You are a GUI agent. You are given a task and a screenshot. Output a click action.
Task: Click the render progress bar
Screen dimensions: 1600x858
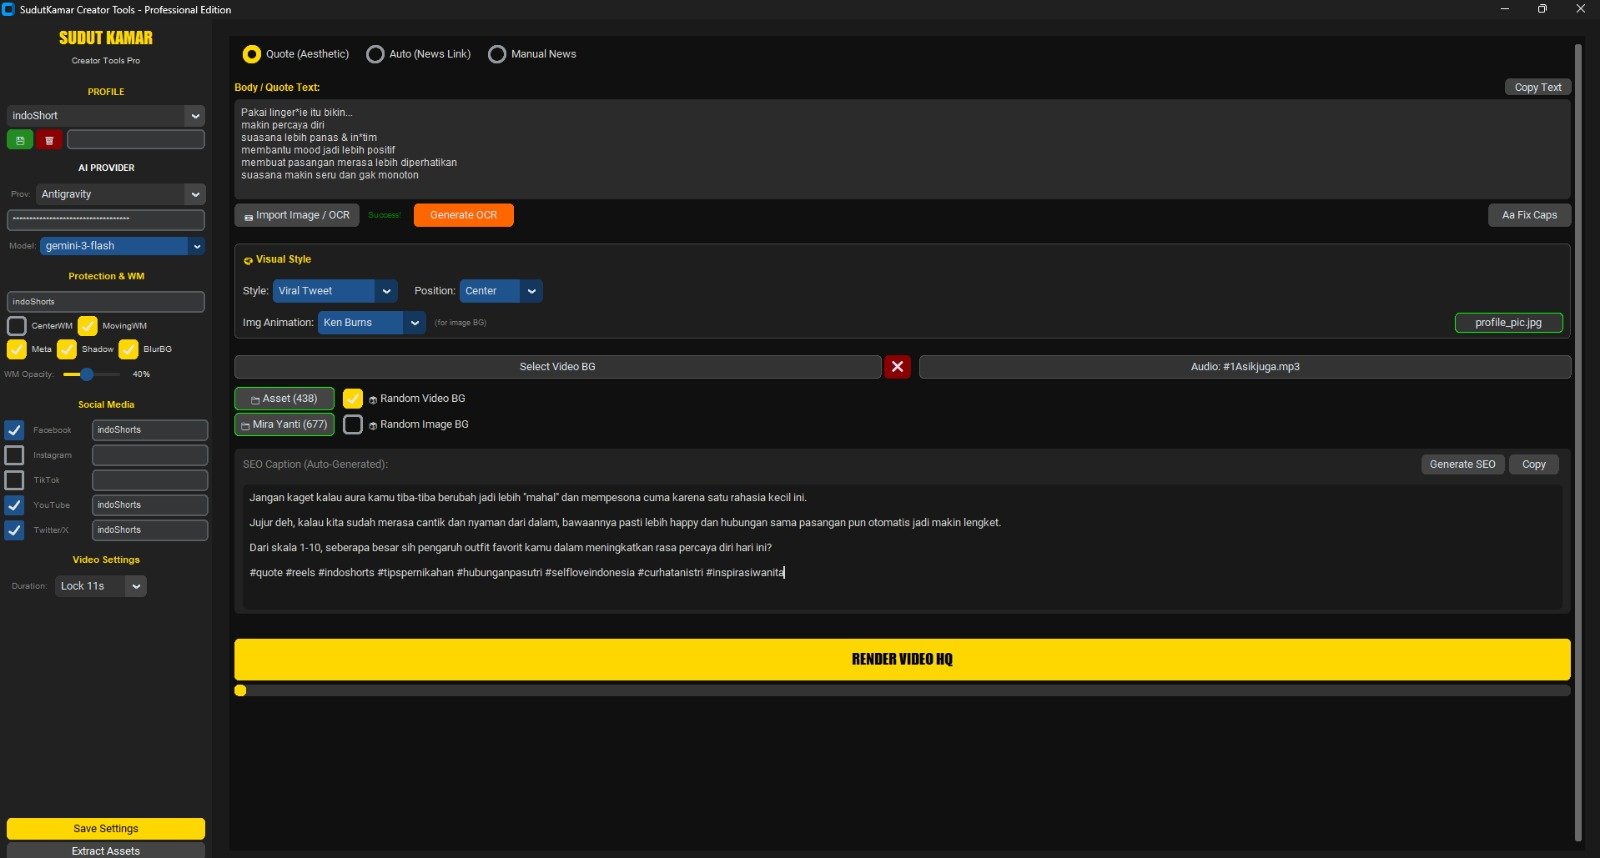[902, 690]
